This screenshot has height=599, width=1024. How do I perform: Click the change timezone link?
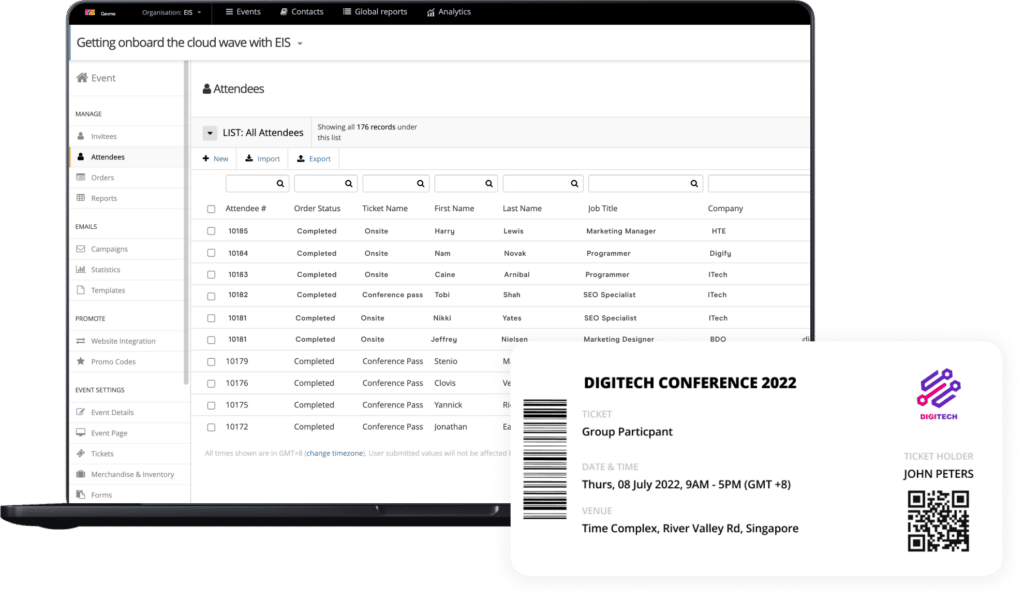point(335,453)
